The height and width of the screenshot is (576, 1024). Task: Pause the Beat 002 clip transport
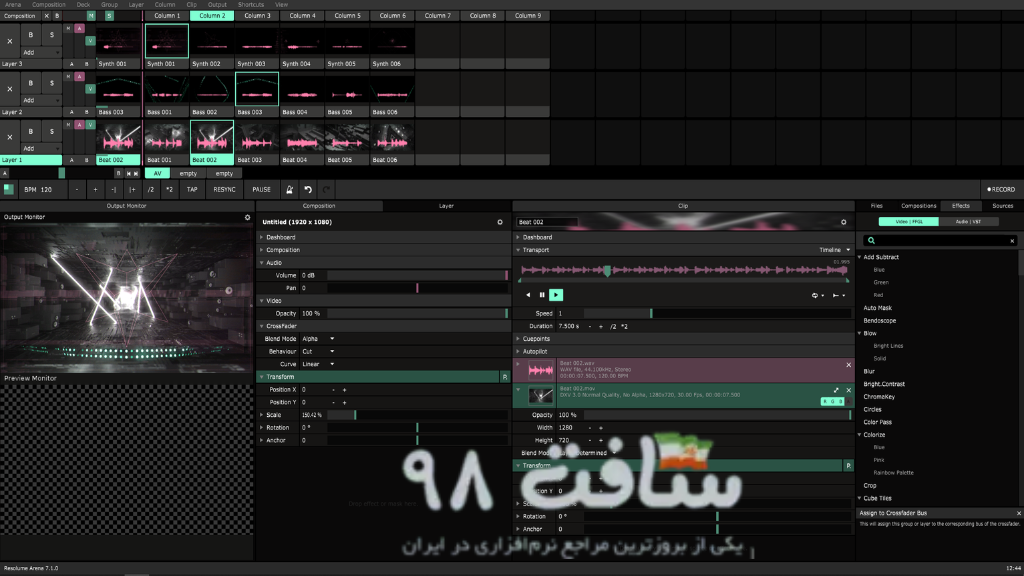coord(542,295)
